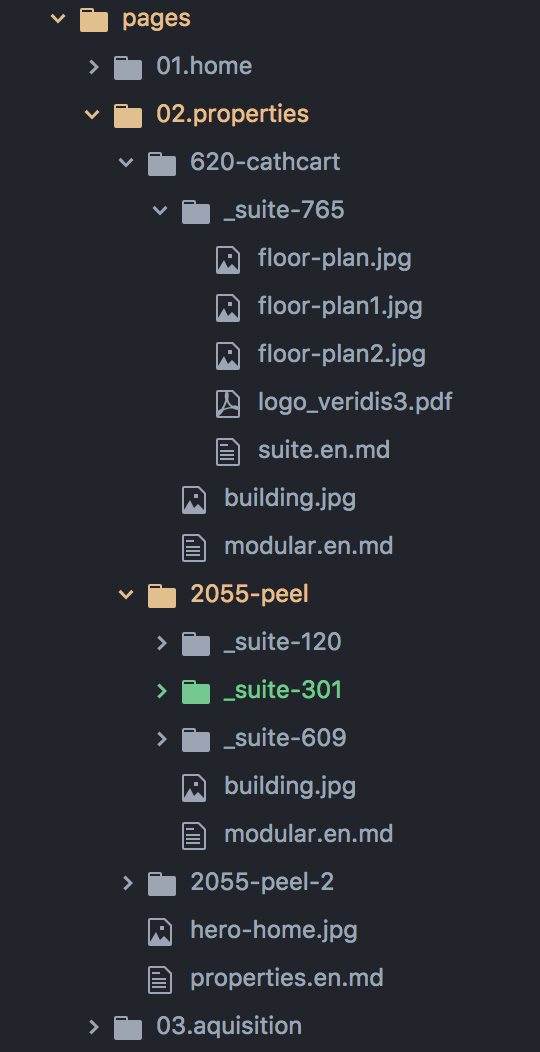Screen dimensions: 540x1052
Task: Open modular.en.md under 620-cathcart
Action: [x=309, y=546]
